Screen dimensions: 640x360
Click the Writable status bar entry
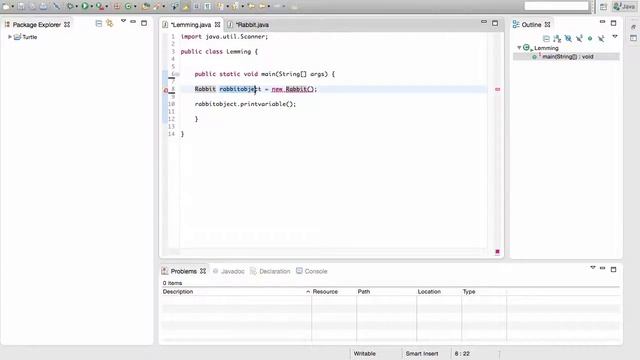(x=364, y=353)
